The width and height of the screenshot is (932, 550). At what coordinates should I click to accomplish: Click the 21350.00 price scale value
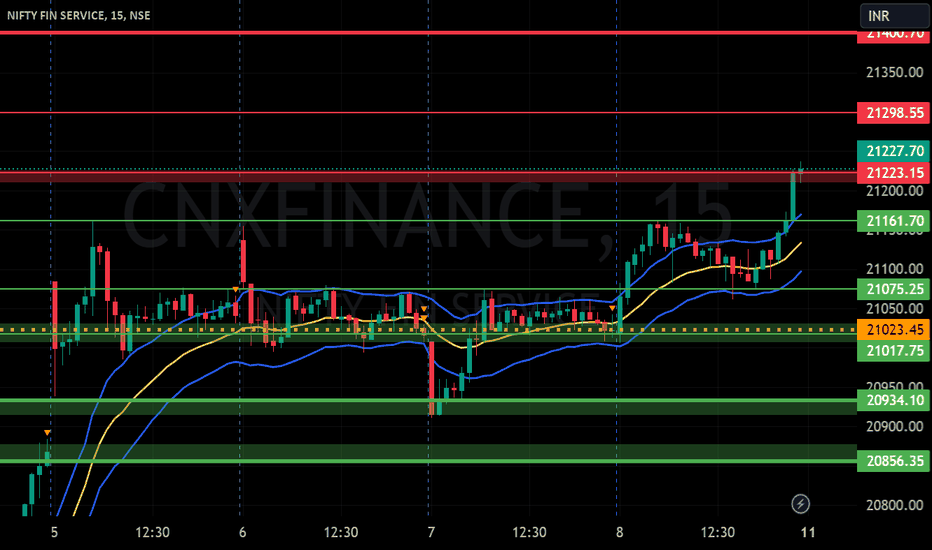(895, 73)
